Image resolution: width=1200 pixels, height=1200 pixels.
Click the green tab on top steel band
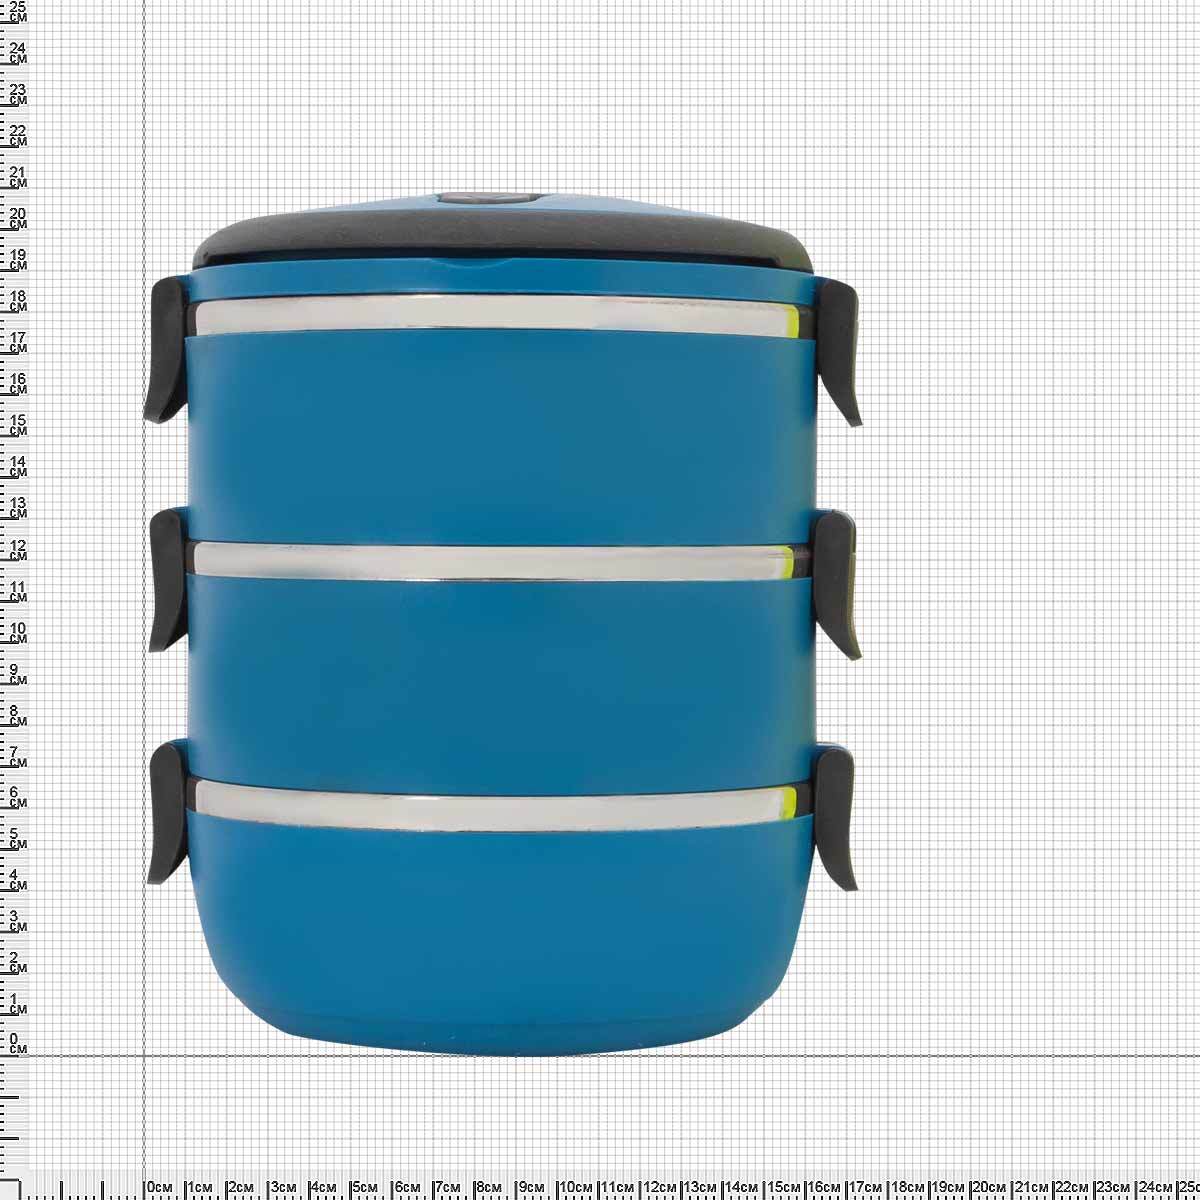pyautogui.click(x=792, y=322)
